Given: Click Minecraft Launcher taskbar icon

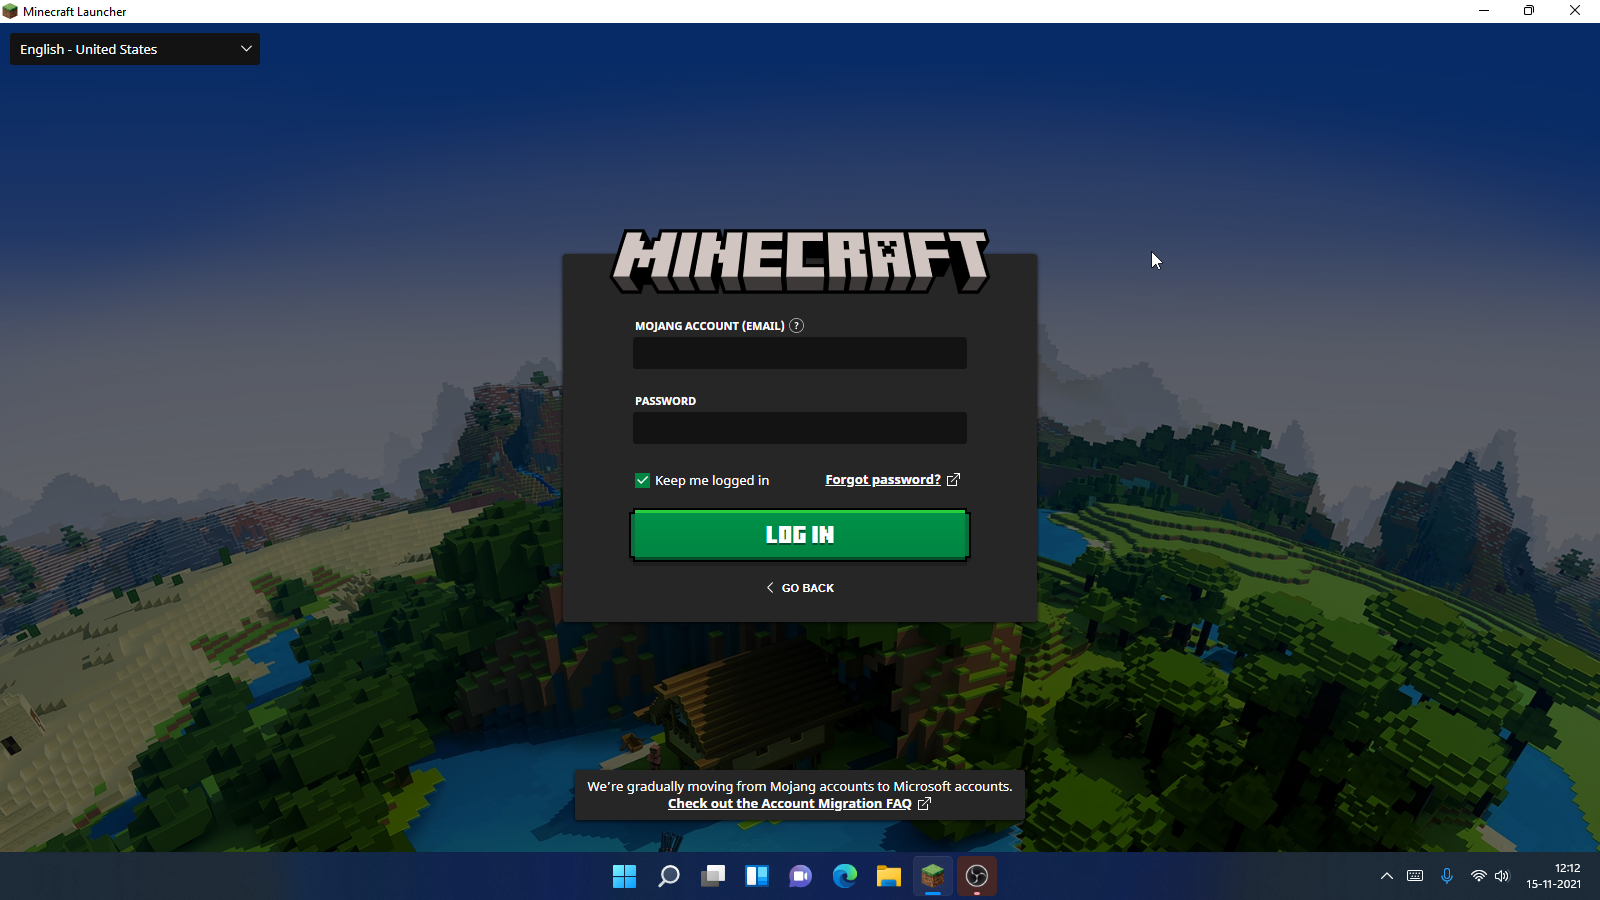Looking at the screenshot, I should pyautogui.click(x=933, y=876).
